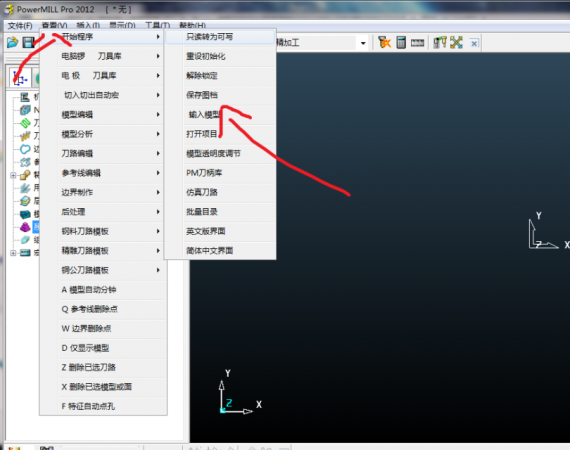Select the NC programs icon in the explorer tree

tap(25, 110)
